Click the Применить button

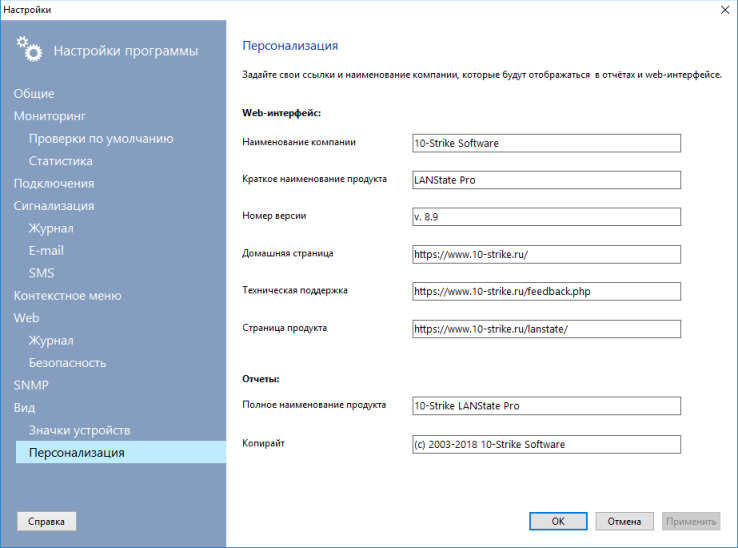click(x=691, y=522)
